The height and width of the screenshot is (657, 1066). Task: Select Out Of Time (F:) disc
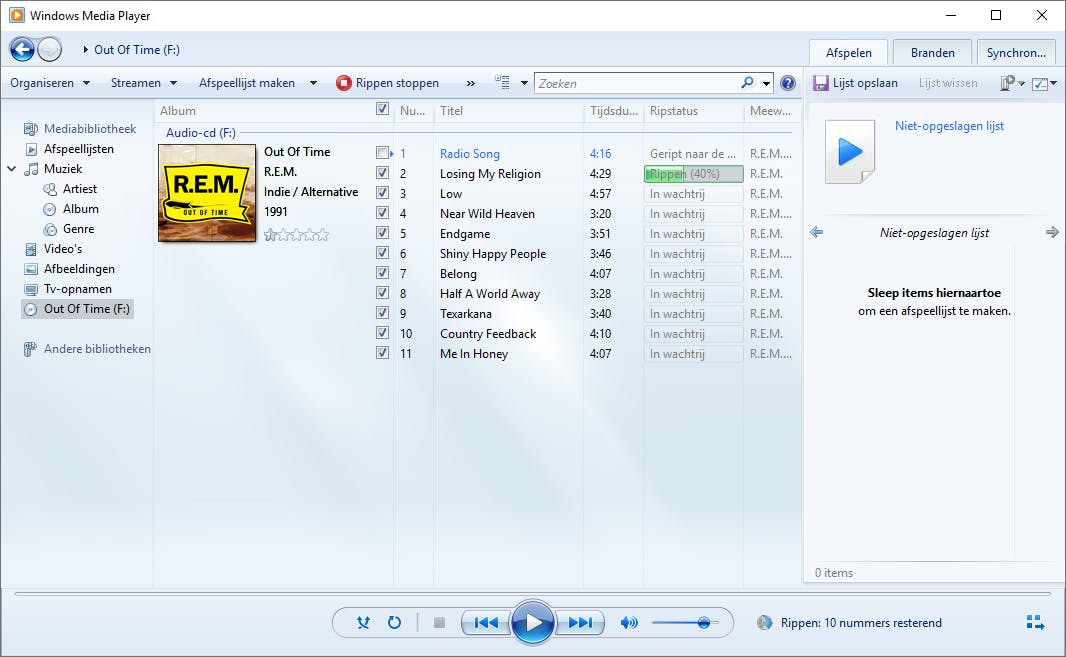[78, 309]
